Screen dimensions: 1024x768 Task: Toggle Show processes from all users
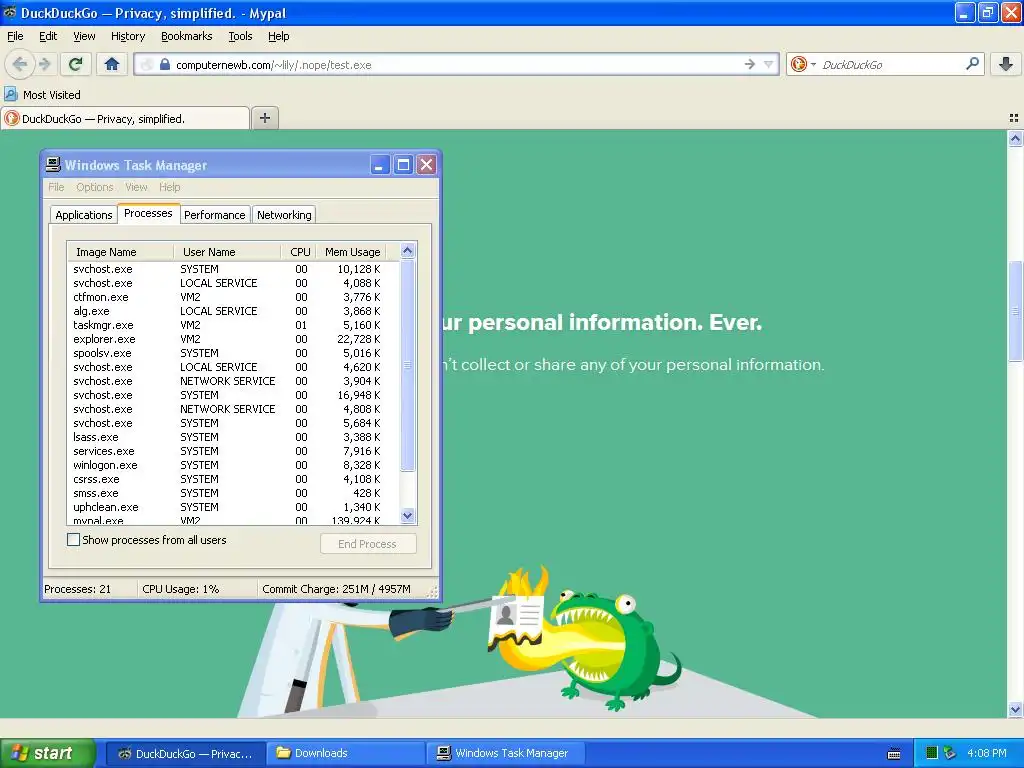[x=74, y=540]
